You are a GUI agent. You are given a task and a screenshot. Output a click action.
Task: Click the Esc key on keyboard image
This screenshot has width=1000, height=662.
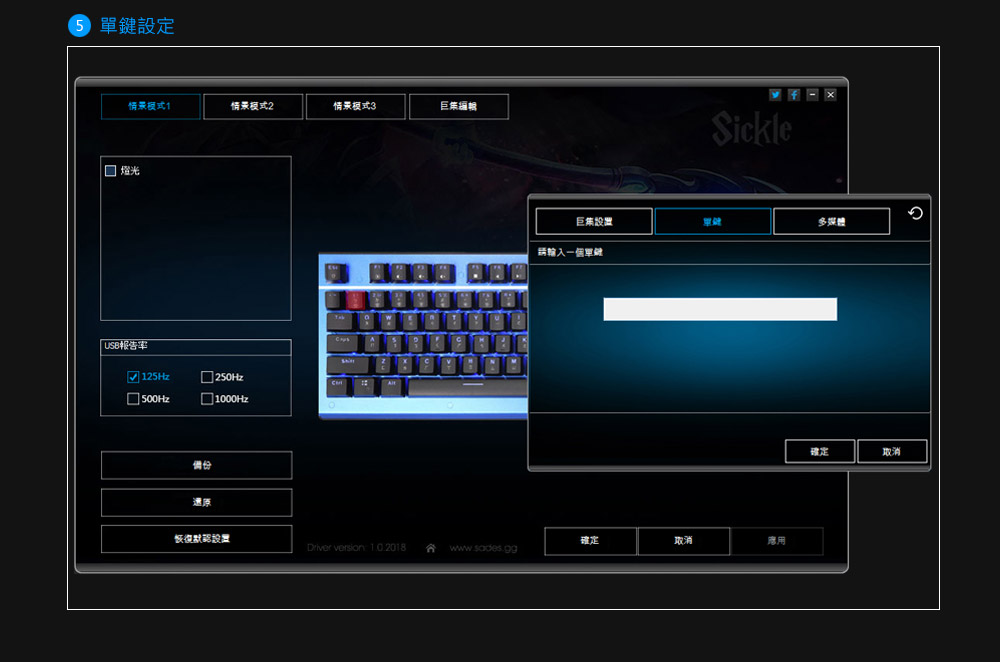pos(335,271)
